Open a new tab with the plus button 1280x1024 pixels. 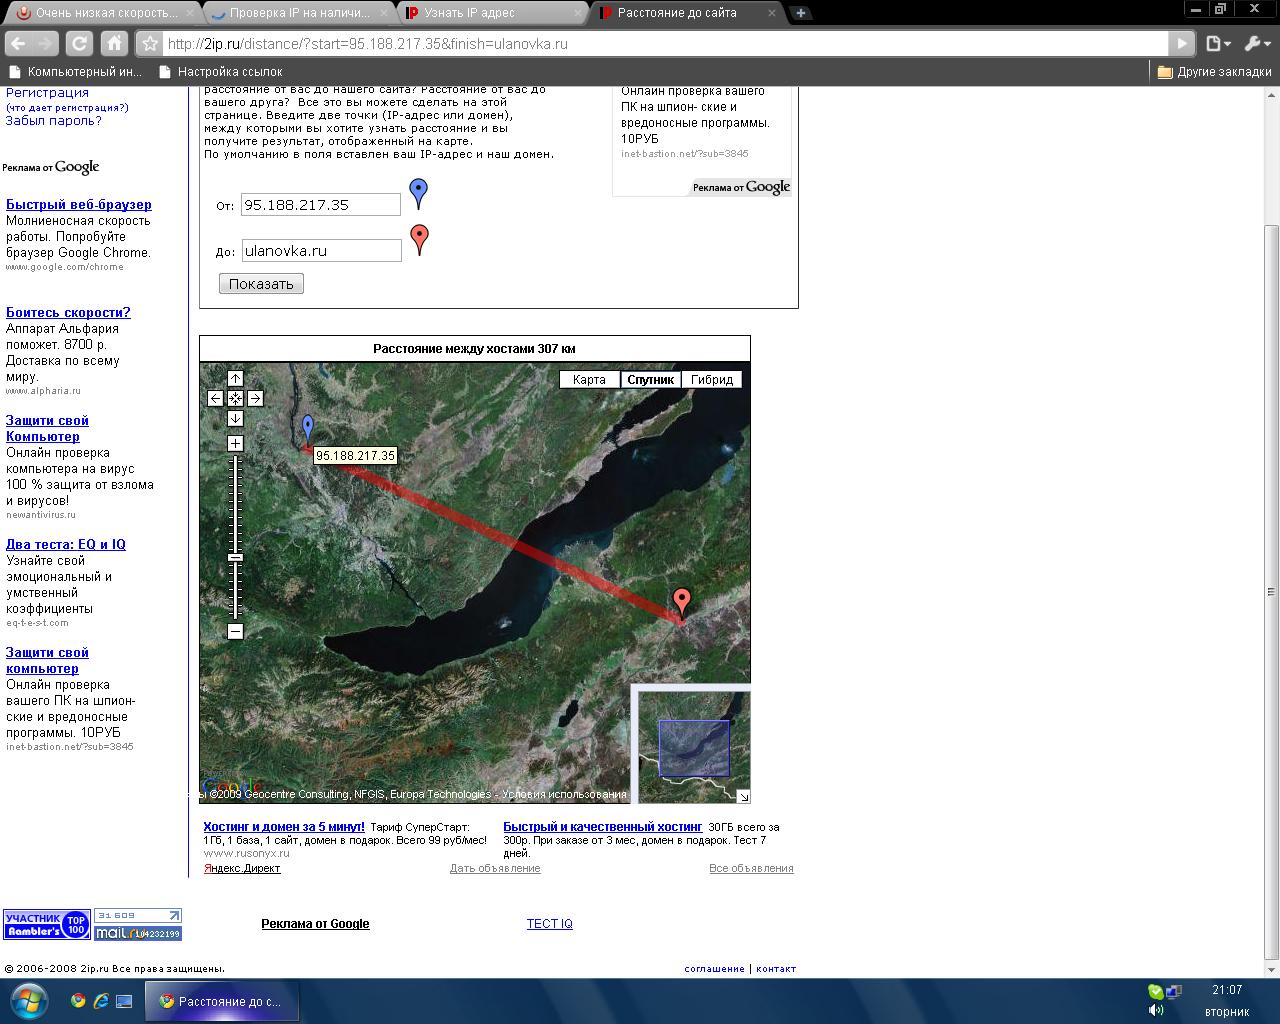coord(800,13)
